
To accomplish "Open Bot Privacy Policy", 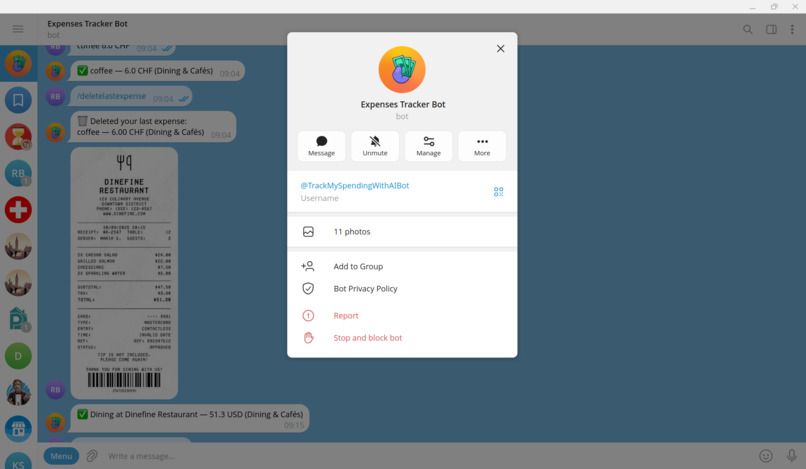I will point(402,288).
